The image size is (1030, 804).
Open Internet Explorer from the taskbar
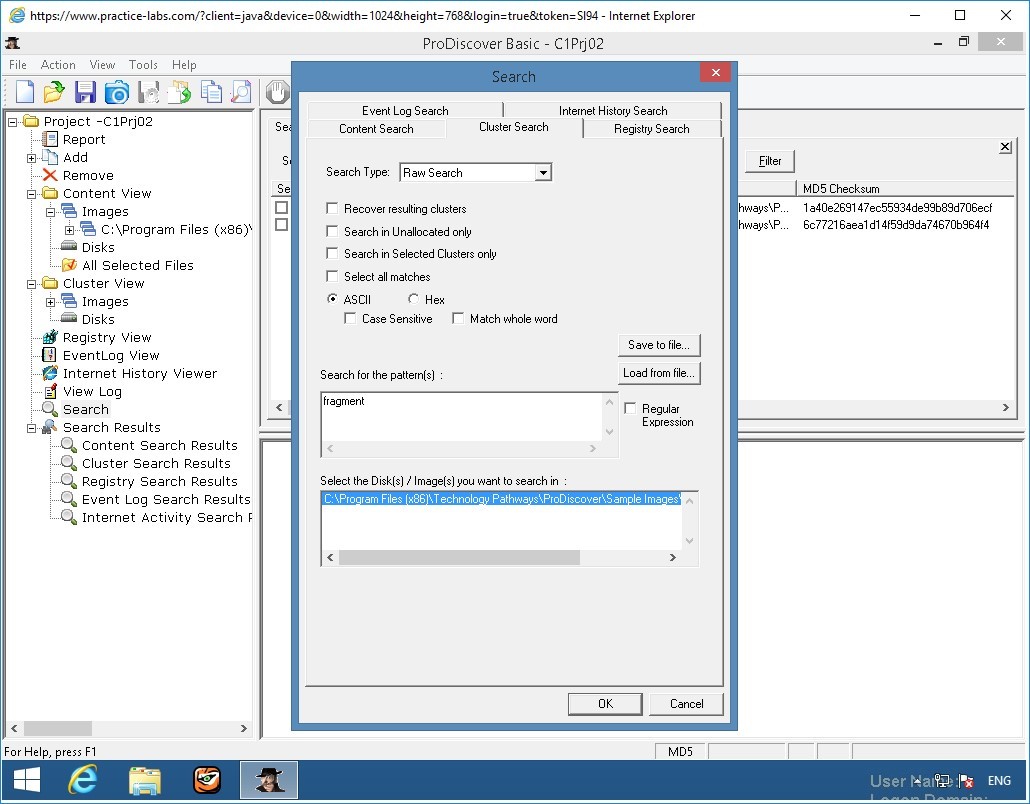tap(83, 780)
